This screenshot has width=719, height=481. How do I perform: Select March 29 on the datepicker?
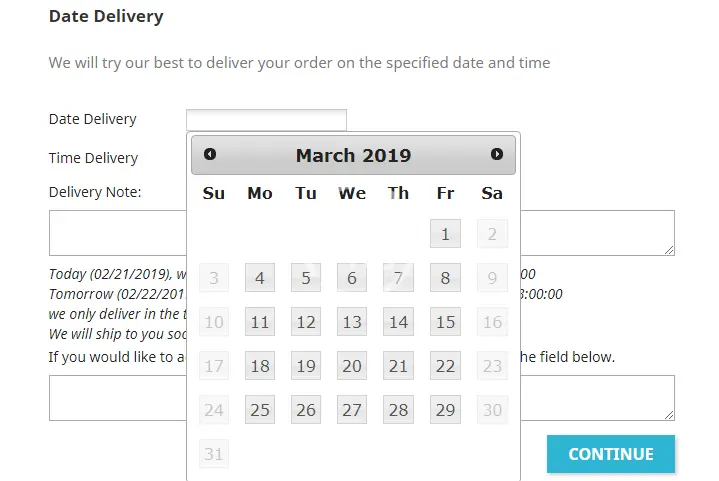(x=445, y=410)
